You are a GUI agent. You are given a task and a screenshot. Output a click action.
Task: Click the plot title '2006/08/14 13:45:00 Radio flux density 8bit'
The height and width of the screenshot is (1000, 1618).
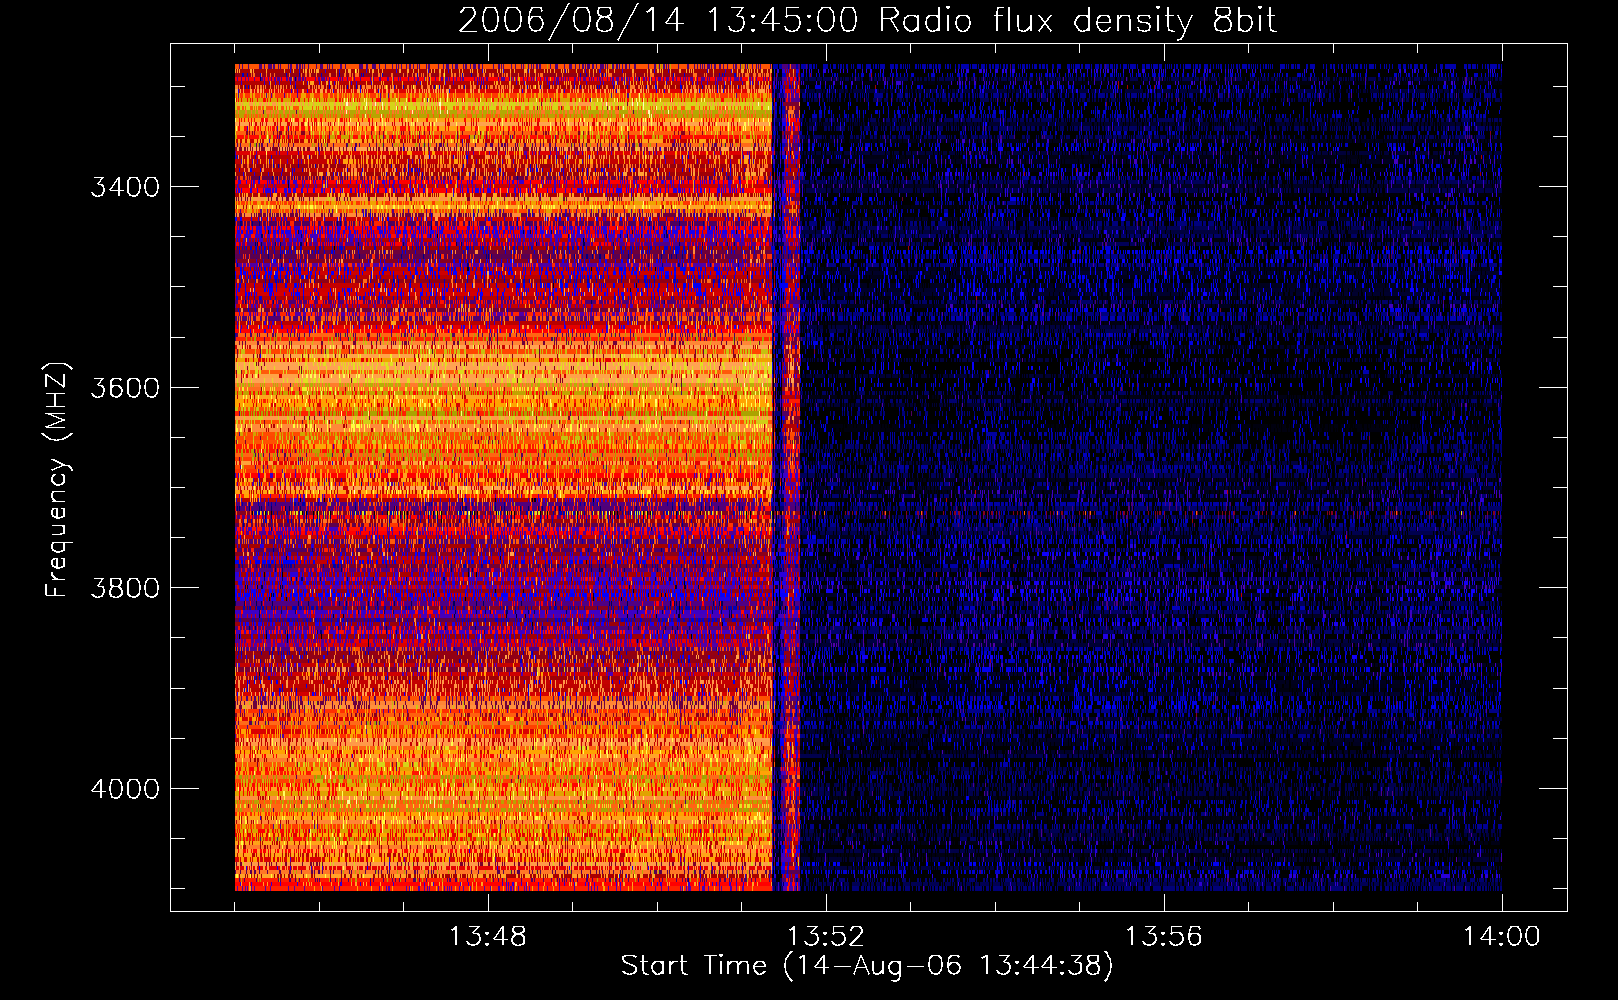point(867,21)
